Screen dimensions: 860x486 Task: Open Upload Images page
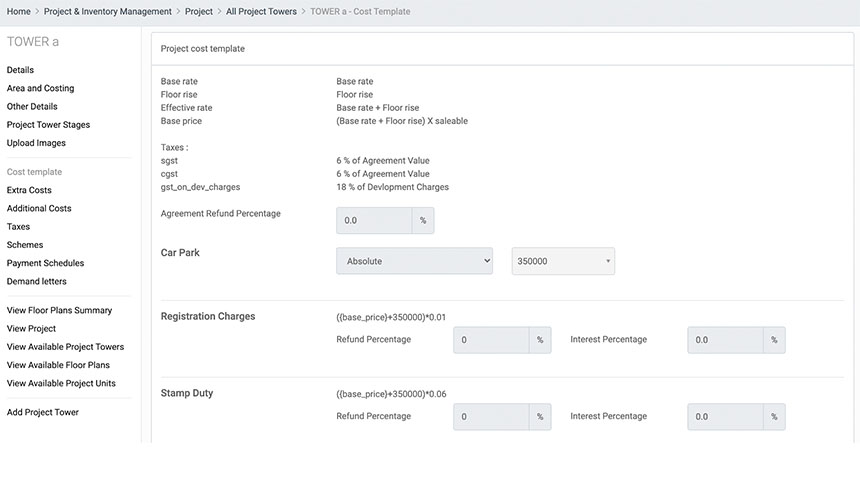click(x=36, y=143)
